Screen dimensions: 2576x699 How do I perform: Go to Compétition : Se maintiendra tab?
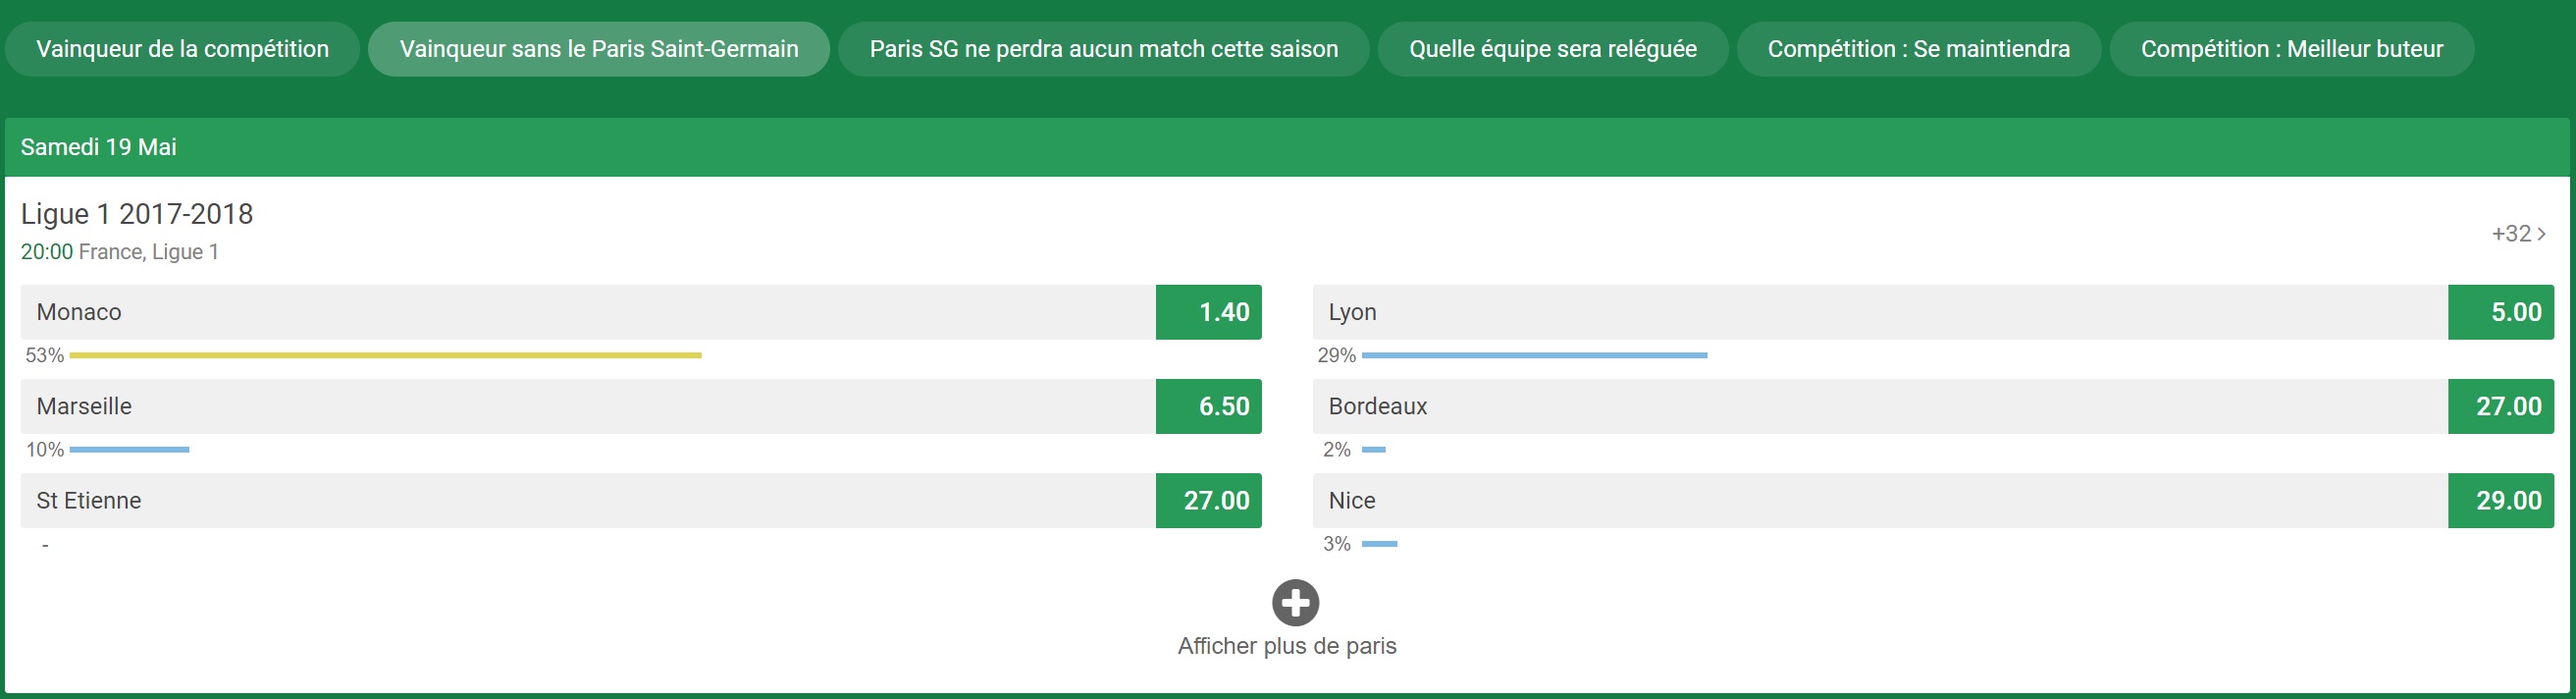point(1918,49)
